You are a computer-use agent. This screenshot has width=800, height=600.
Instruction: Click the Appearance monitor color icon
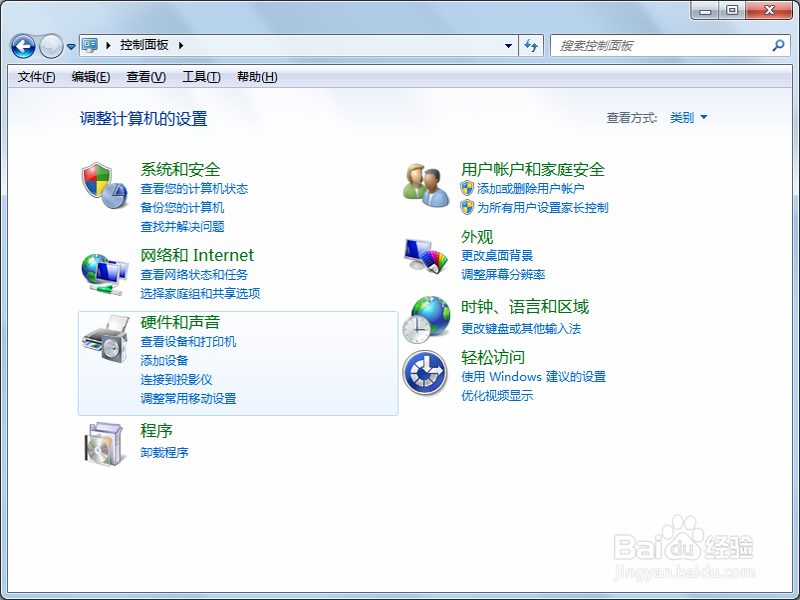pyautogui.click(x=426, y=256)
